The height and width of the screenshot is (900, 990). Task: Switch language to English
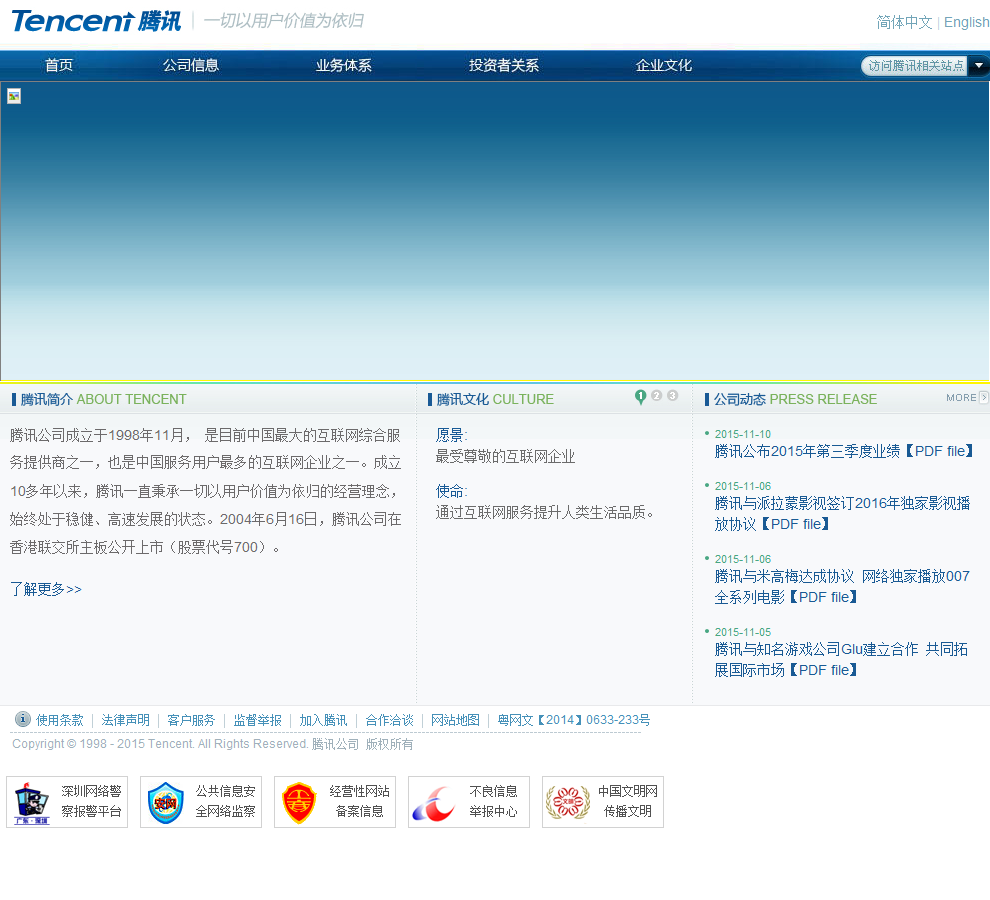966,22
